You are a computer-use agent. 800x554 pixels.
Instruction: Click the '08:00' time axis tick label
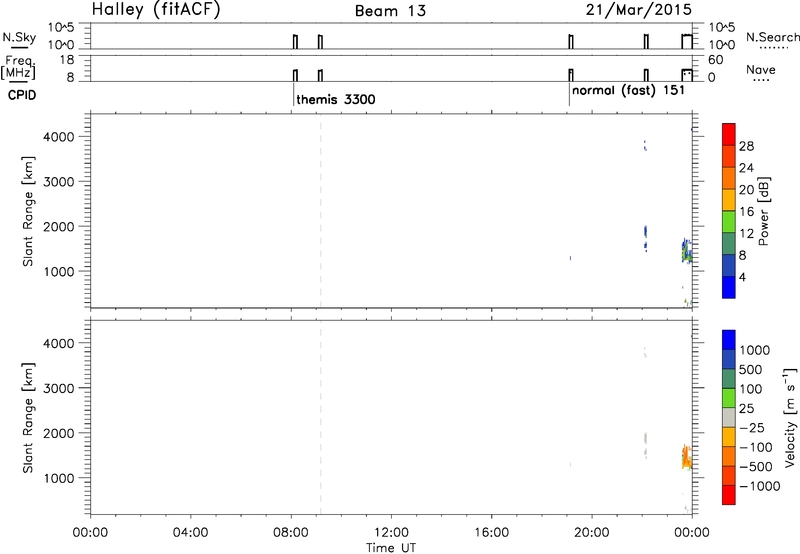click(x=291, y=533)
